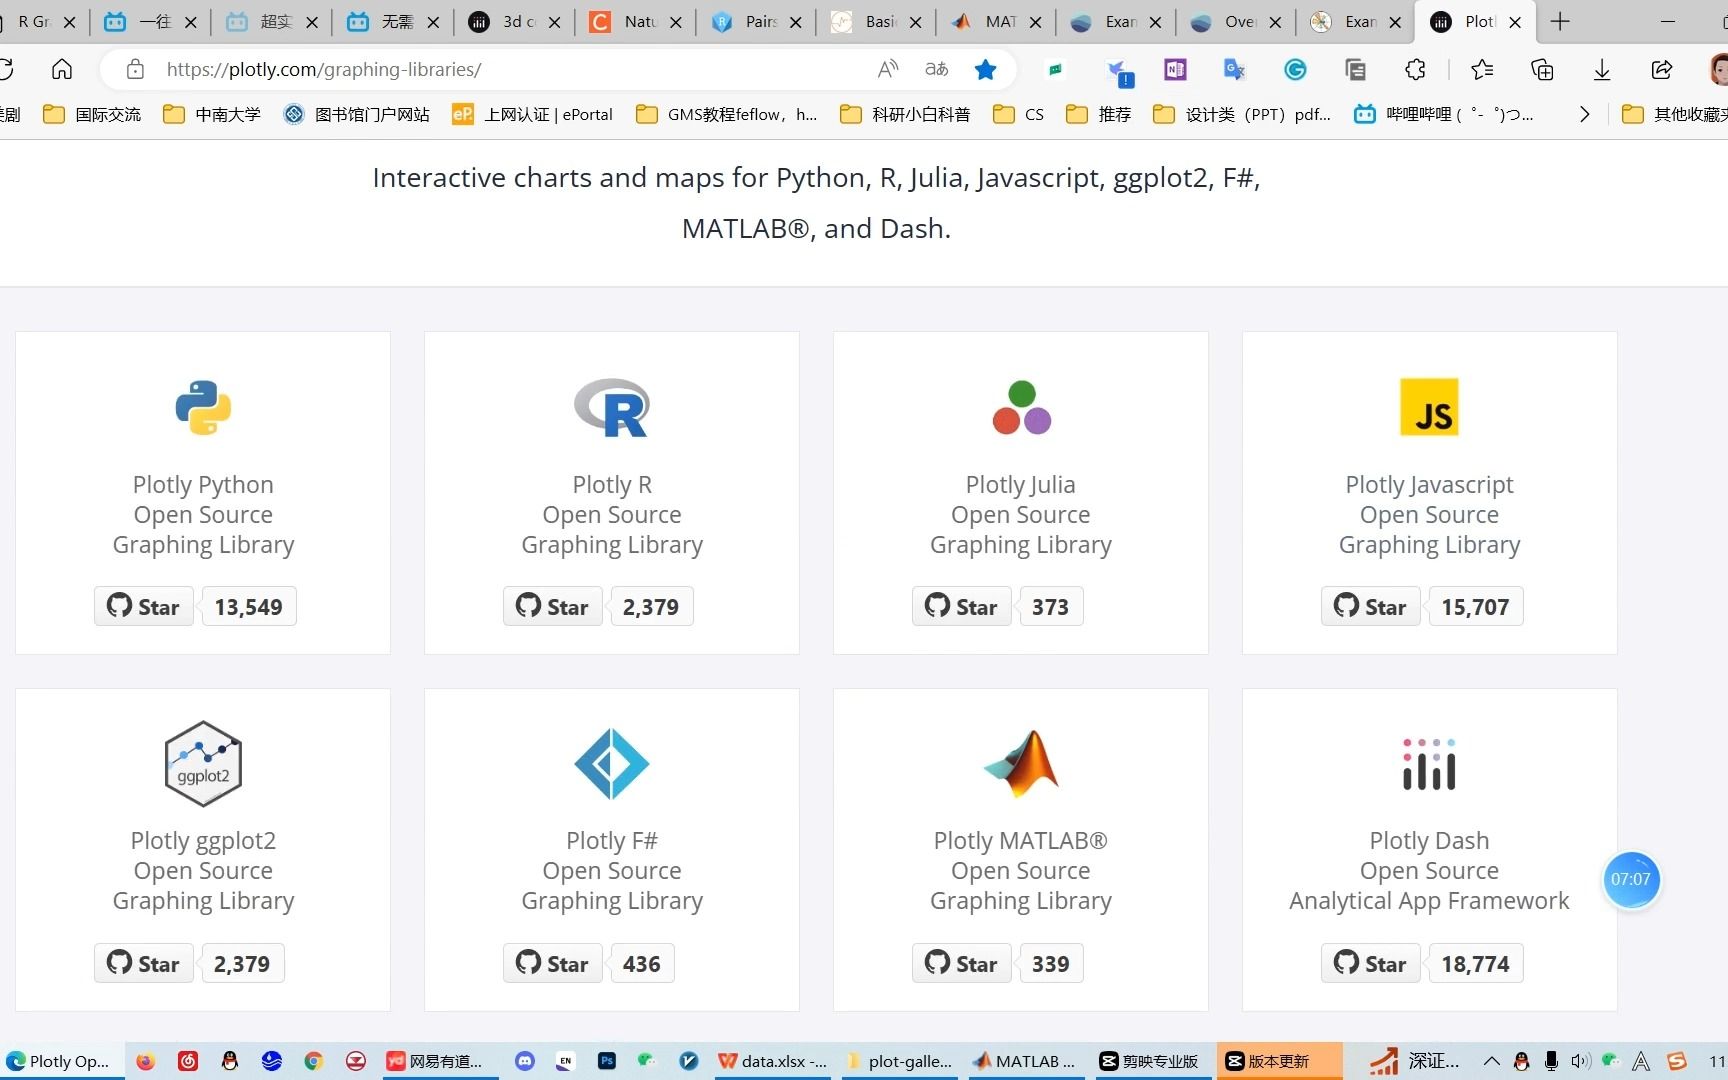Open the browser Extensions puzzle icon

1415,69
